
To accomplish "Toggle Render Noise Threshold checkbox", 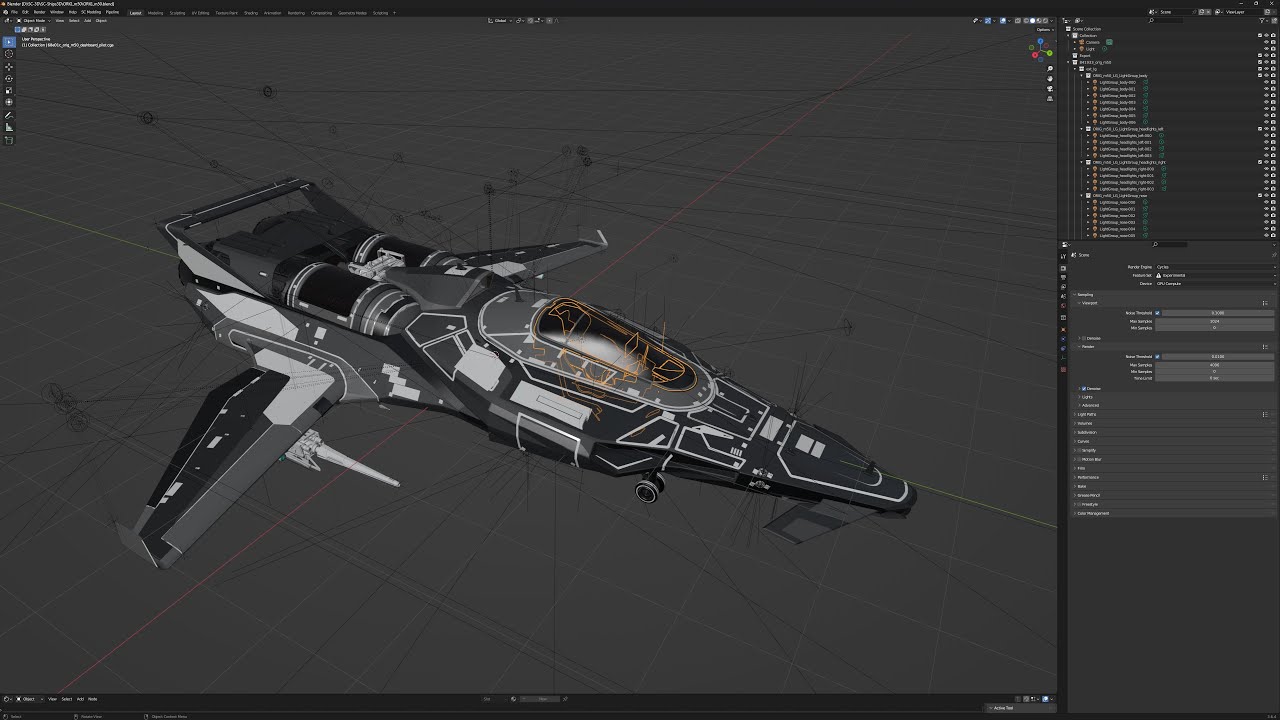I will 1157,356.
